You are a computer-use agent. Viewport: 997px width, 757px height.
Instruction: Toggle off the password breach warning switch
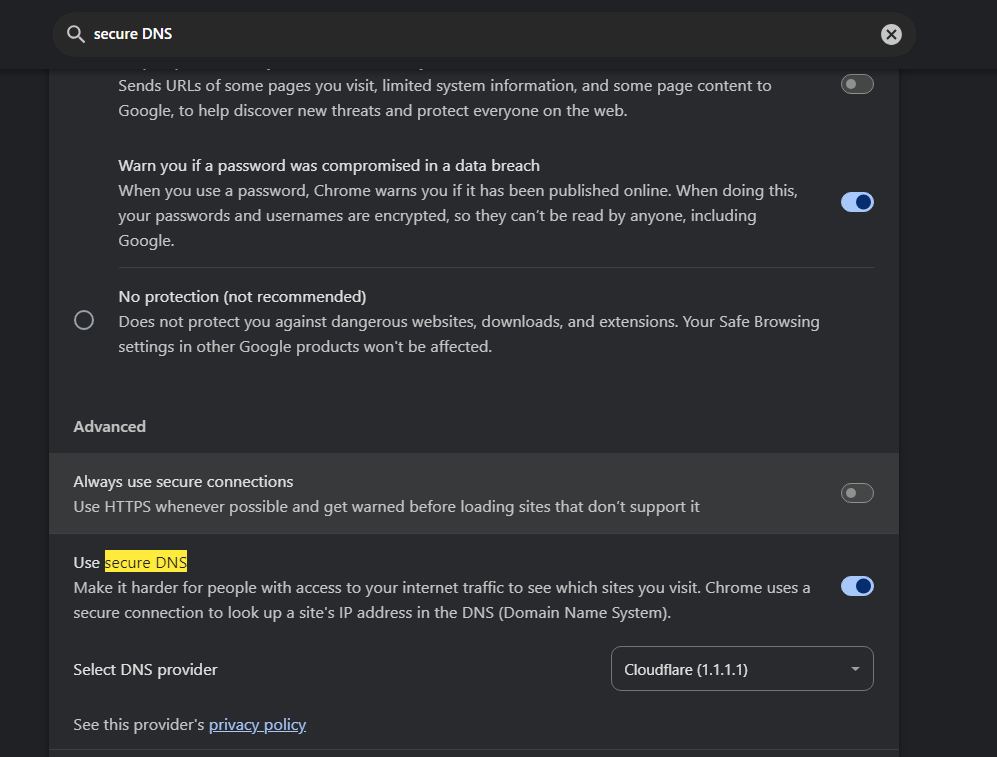857,201
